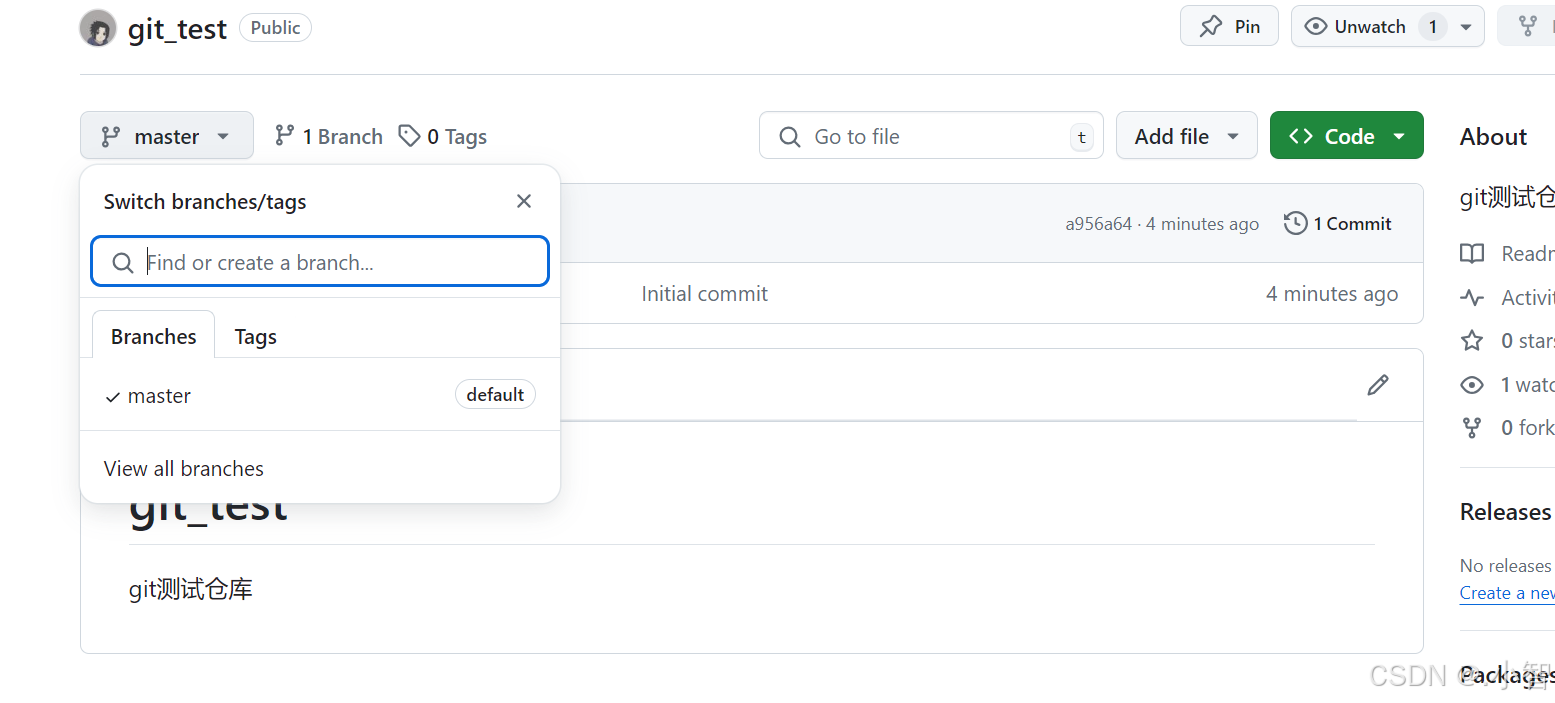Toggle the master branch selector button
The width and height of the screenshot is (1555, 703).
pyautogui.click(x=167, y=136)
